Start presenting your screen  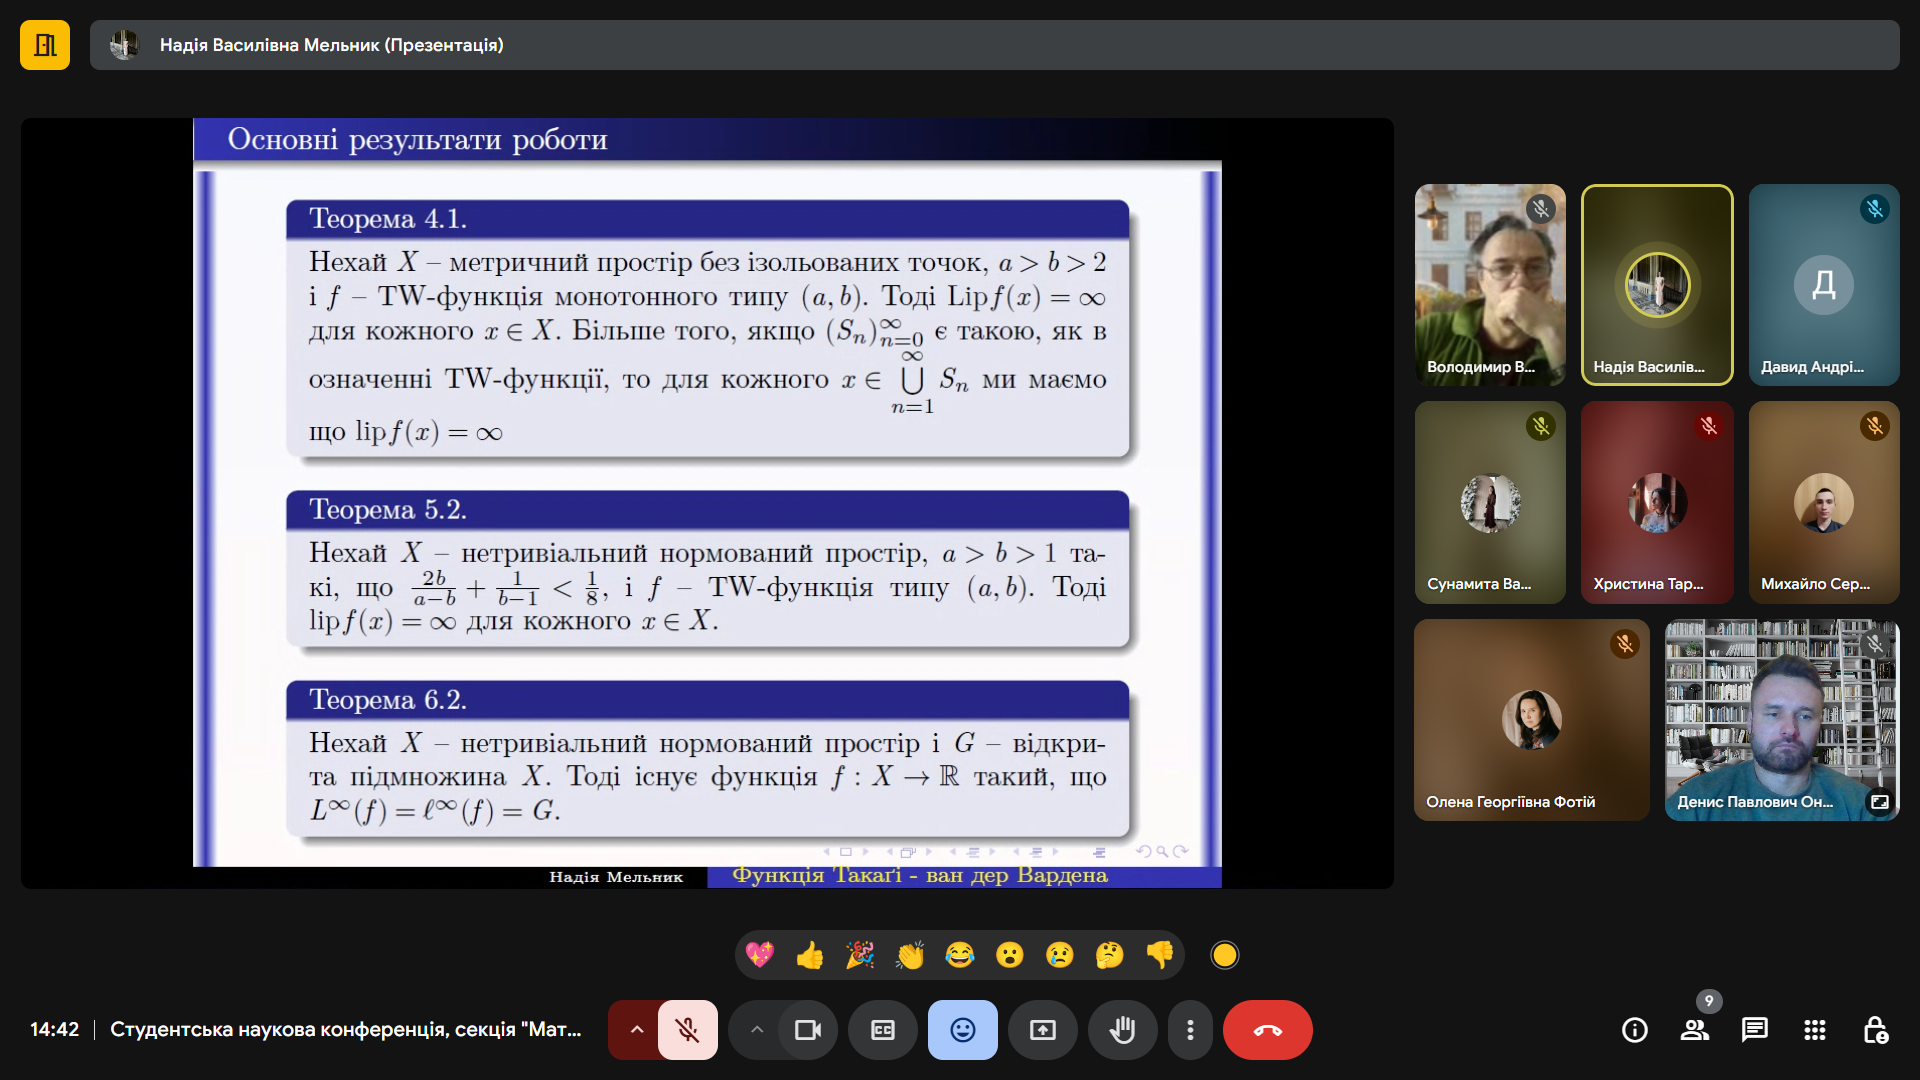coord(1043,1030)
